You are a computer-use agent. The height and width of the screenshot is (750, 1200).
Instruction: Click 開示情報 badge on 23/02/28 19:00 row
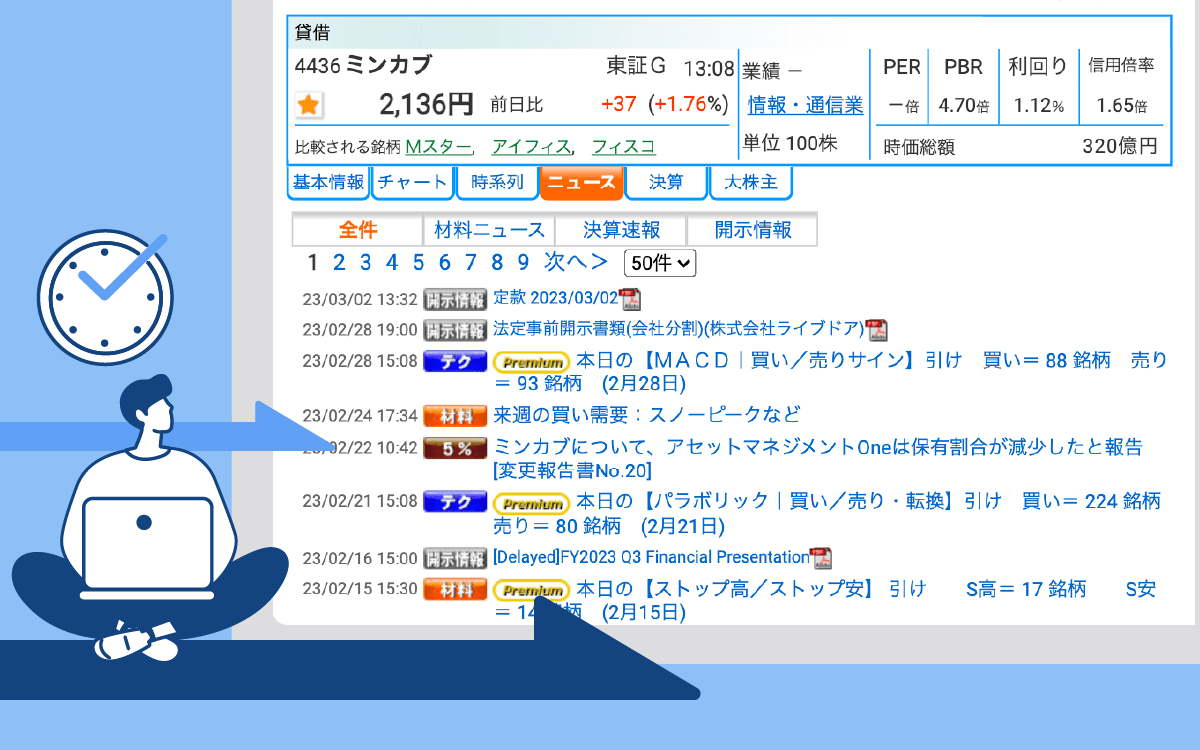455,330
